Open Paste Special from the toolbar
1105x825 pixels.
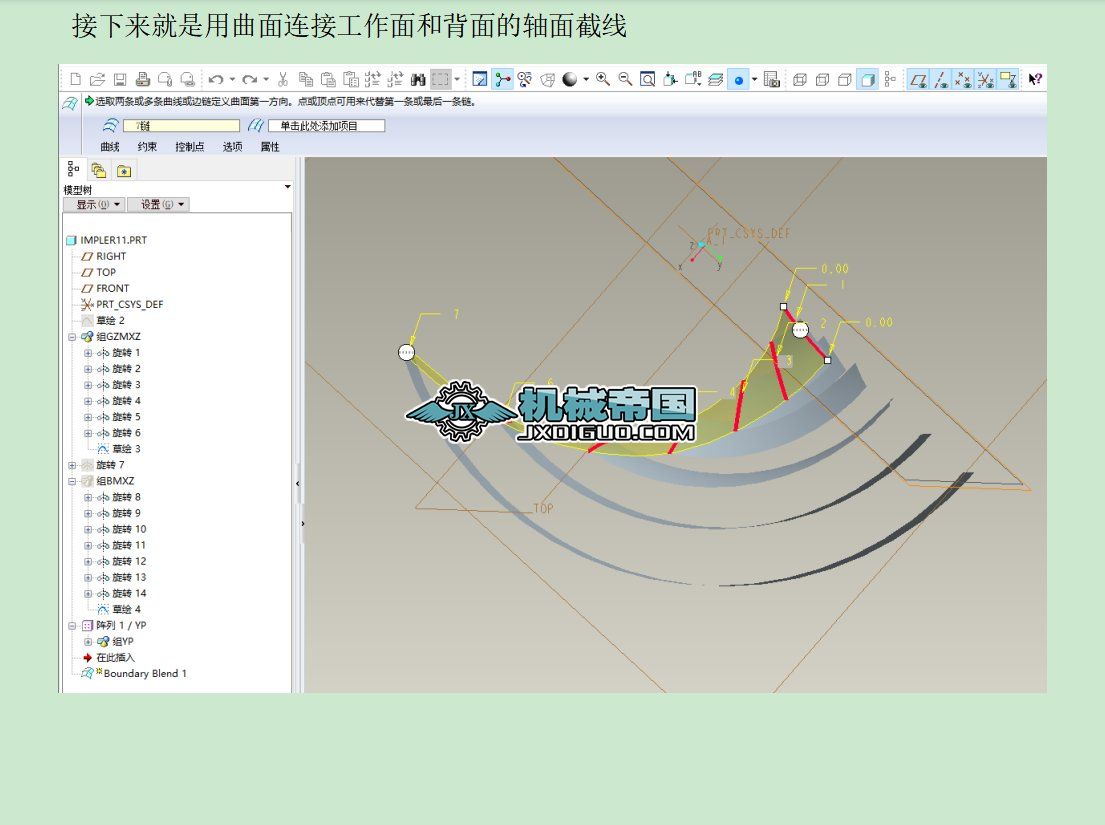tap(351, 80)
